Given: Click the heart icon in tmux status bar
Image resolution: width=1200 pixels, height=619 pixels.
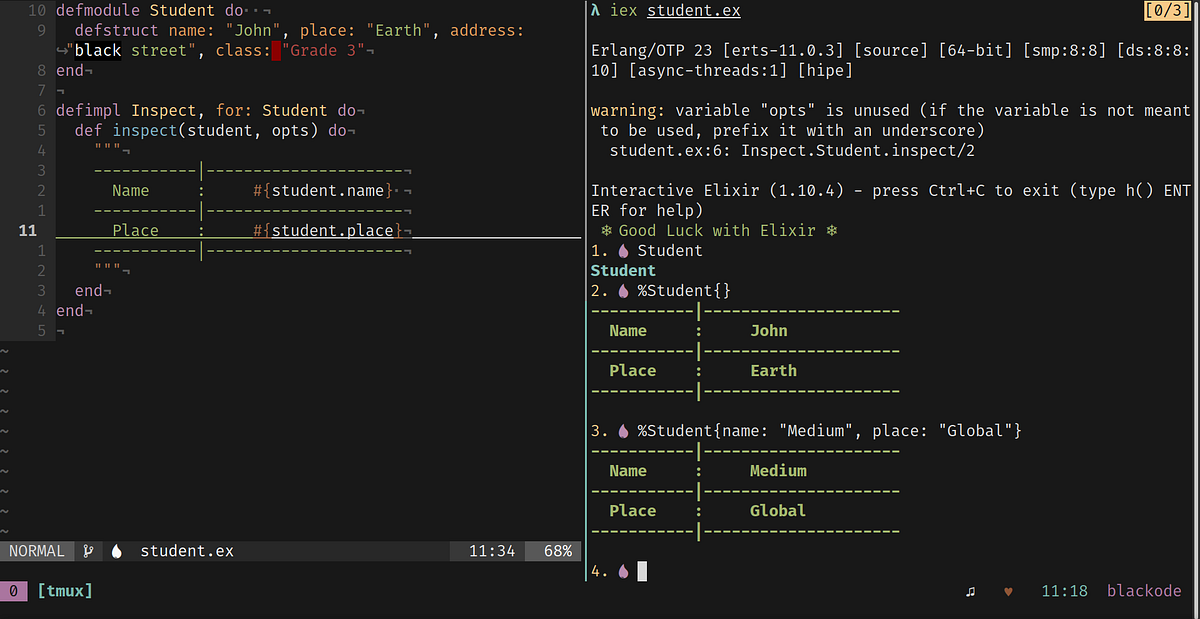Looking at the screenshot, I should [x=1008, y=591].
